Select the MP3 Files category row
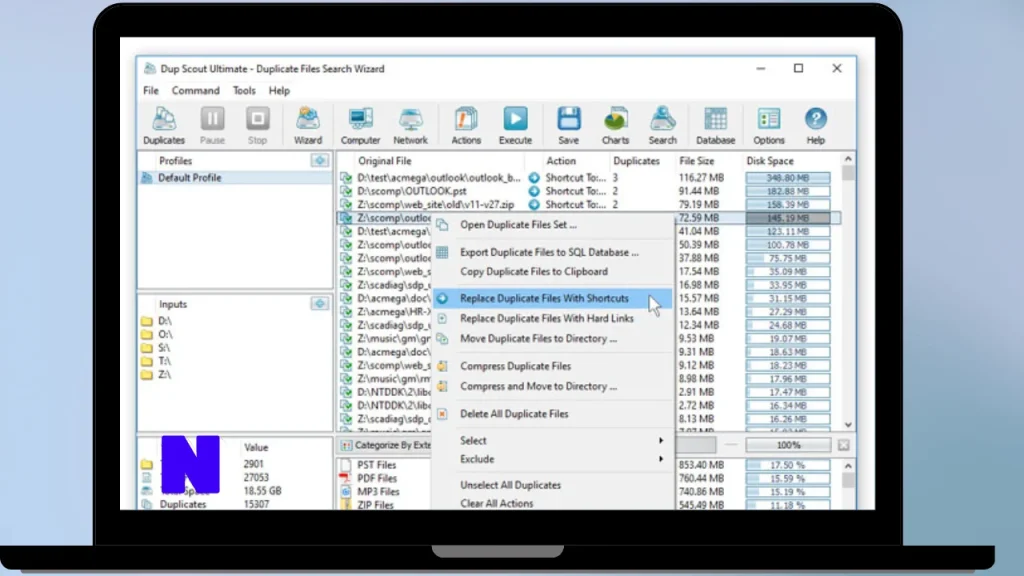Image resolution: width=1024 pixels, height=576 pixels. tap(378, 492)
